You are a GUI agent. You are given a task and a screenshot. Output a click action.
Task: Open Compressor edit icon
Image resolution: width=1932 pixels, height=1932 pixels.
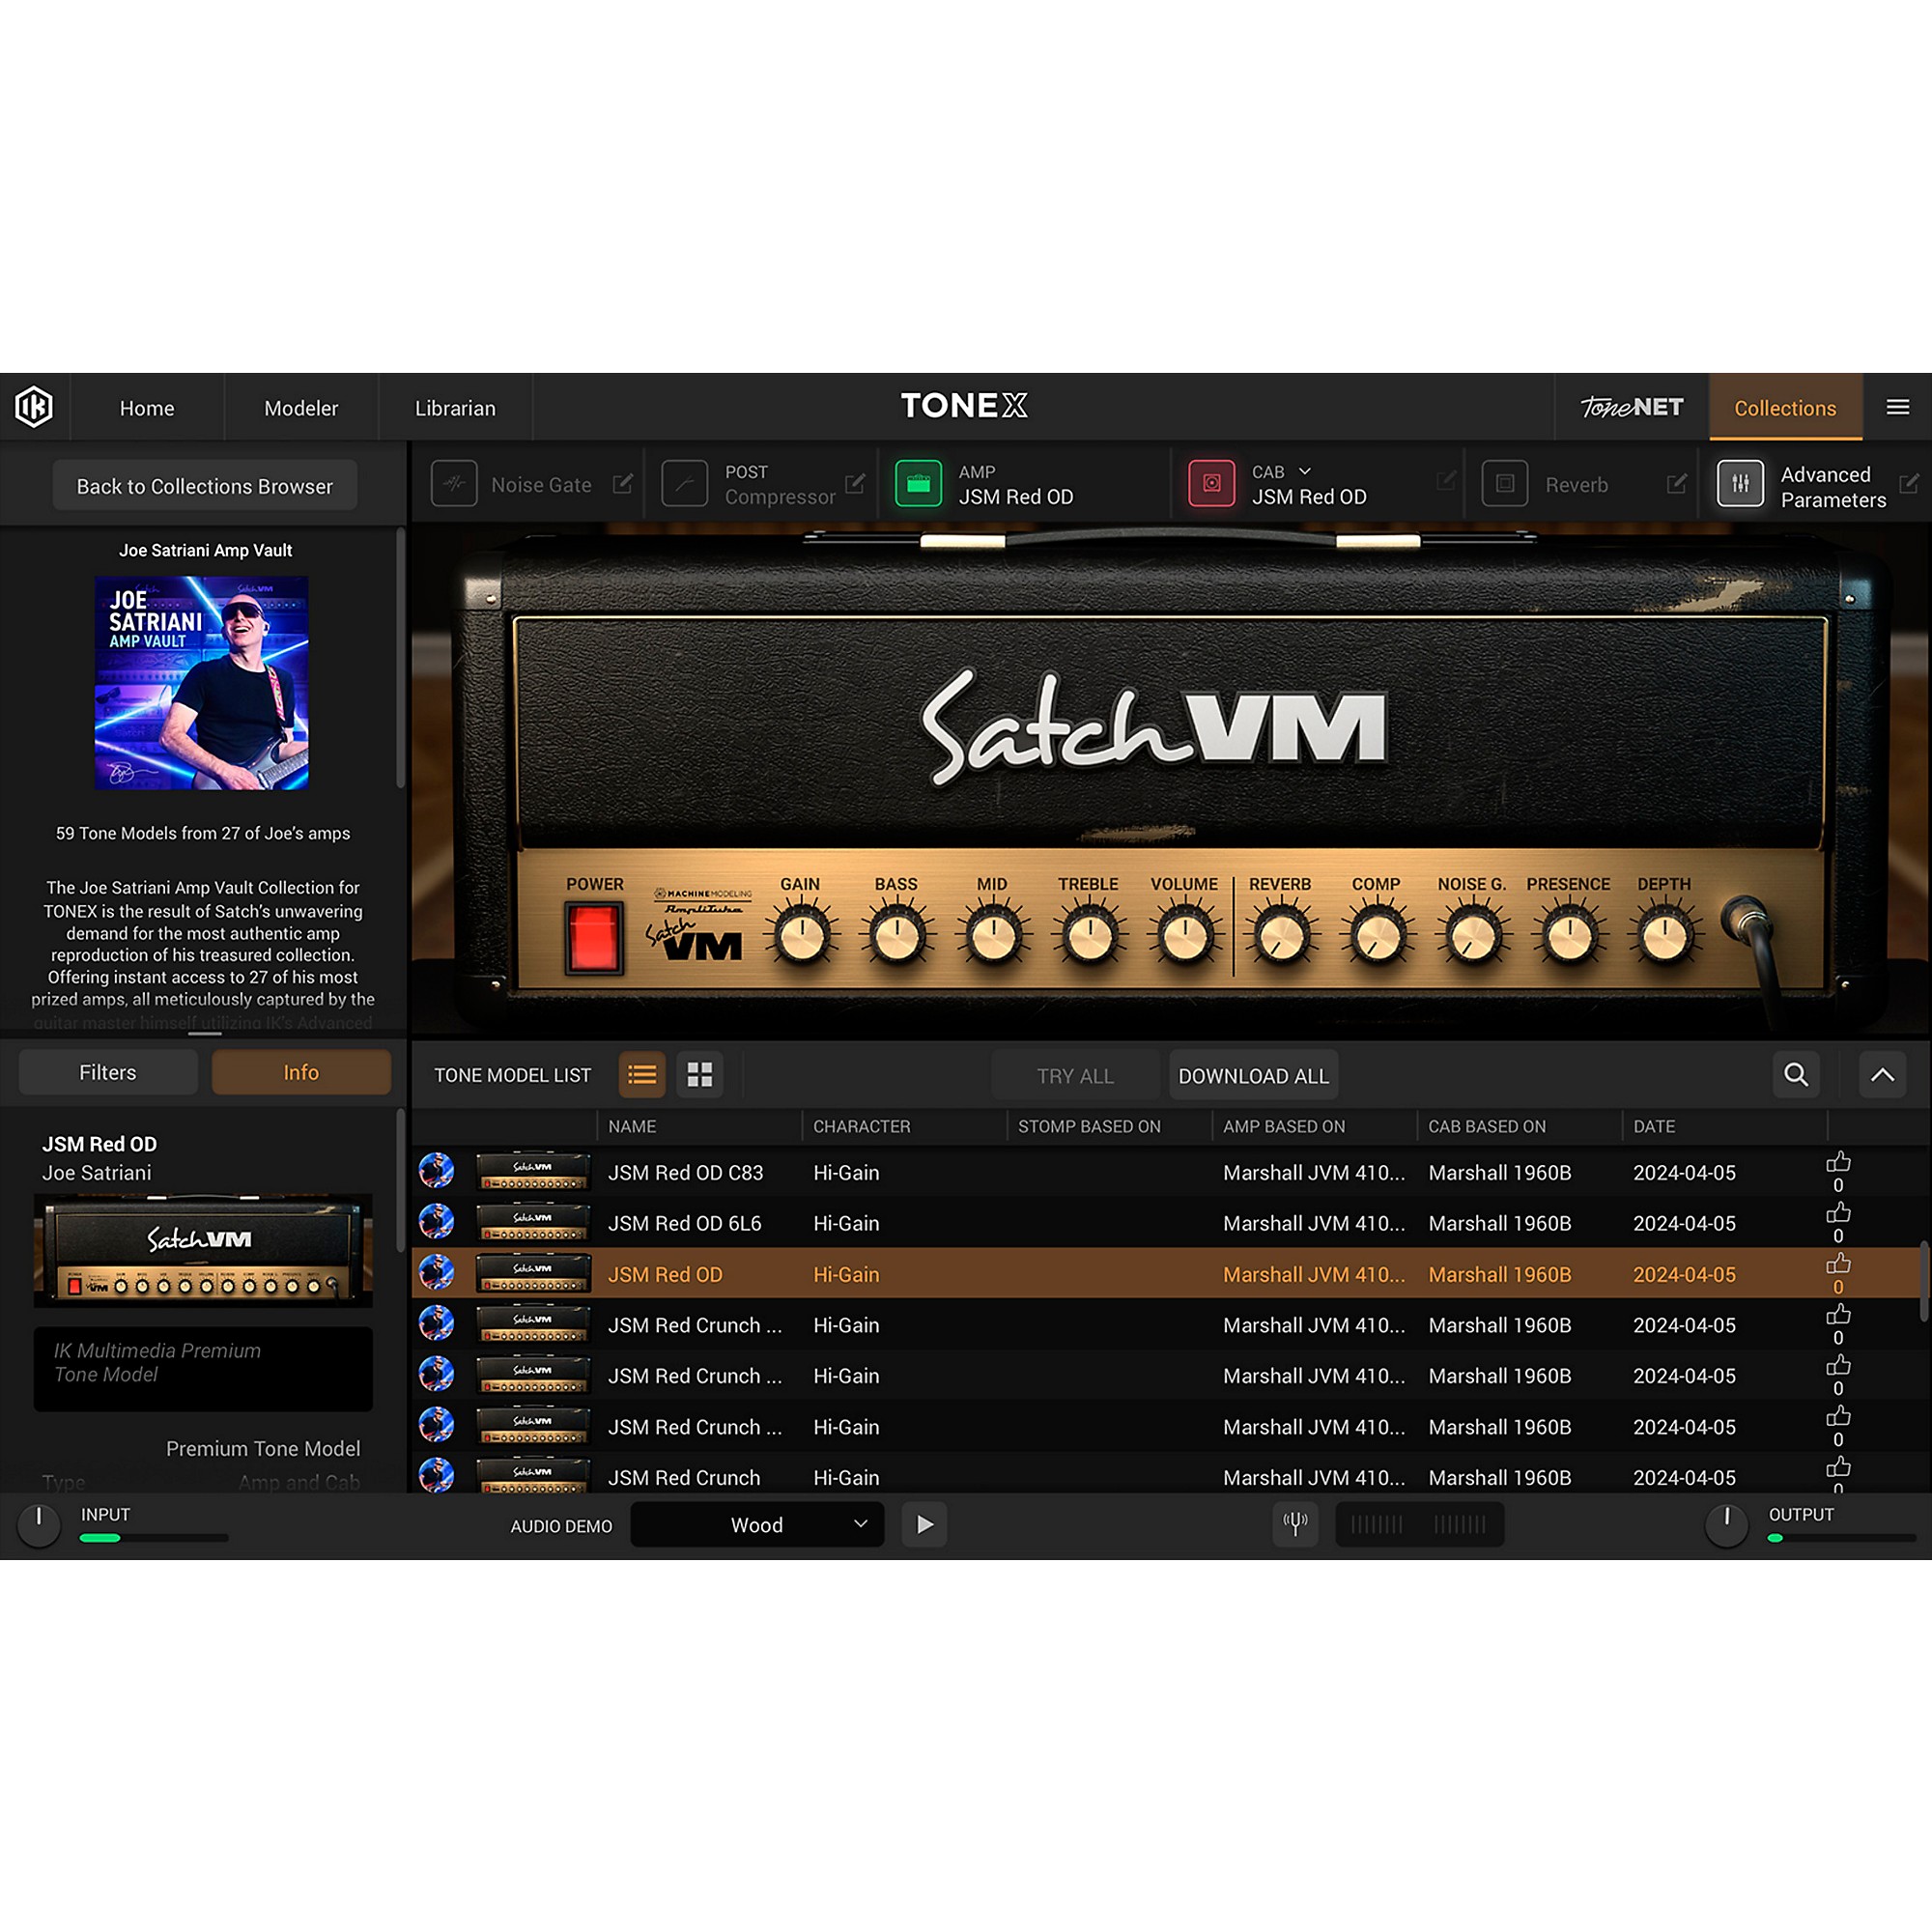tap(854, 484)
